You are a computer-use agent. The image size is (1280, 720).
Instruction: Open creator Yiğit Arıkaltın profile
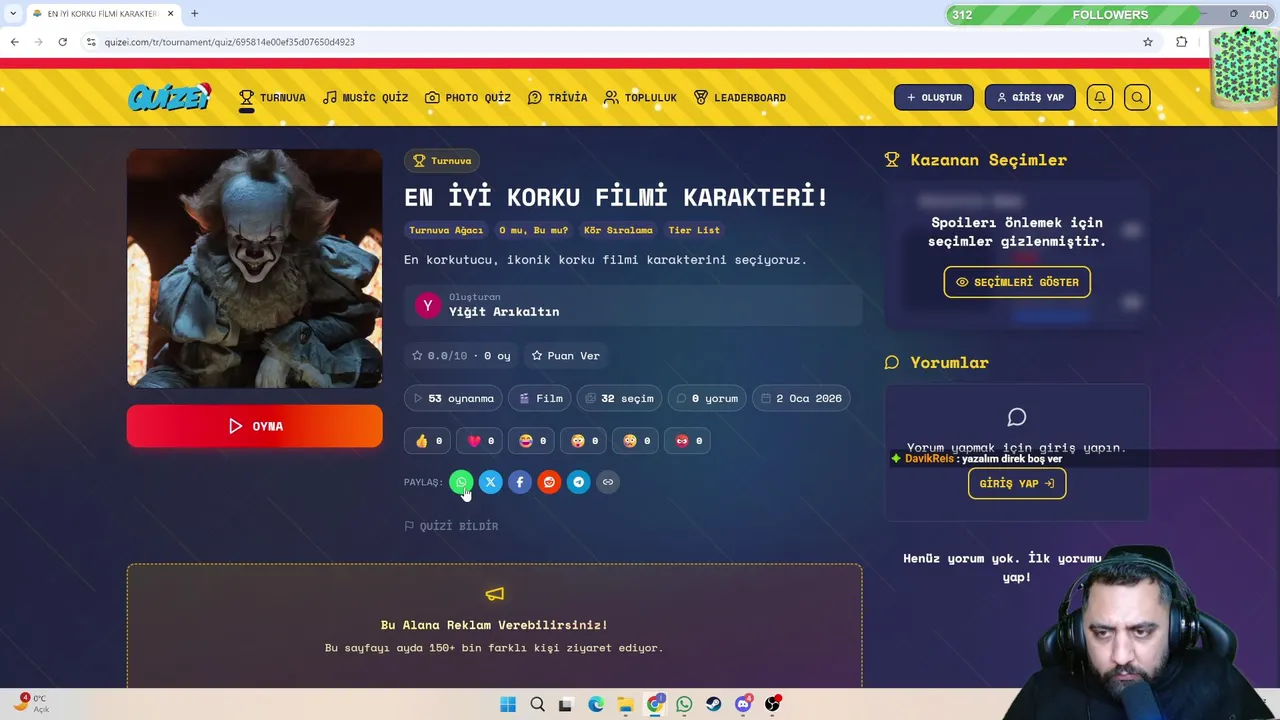[633, 305]
